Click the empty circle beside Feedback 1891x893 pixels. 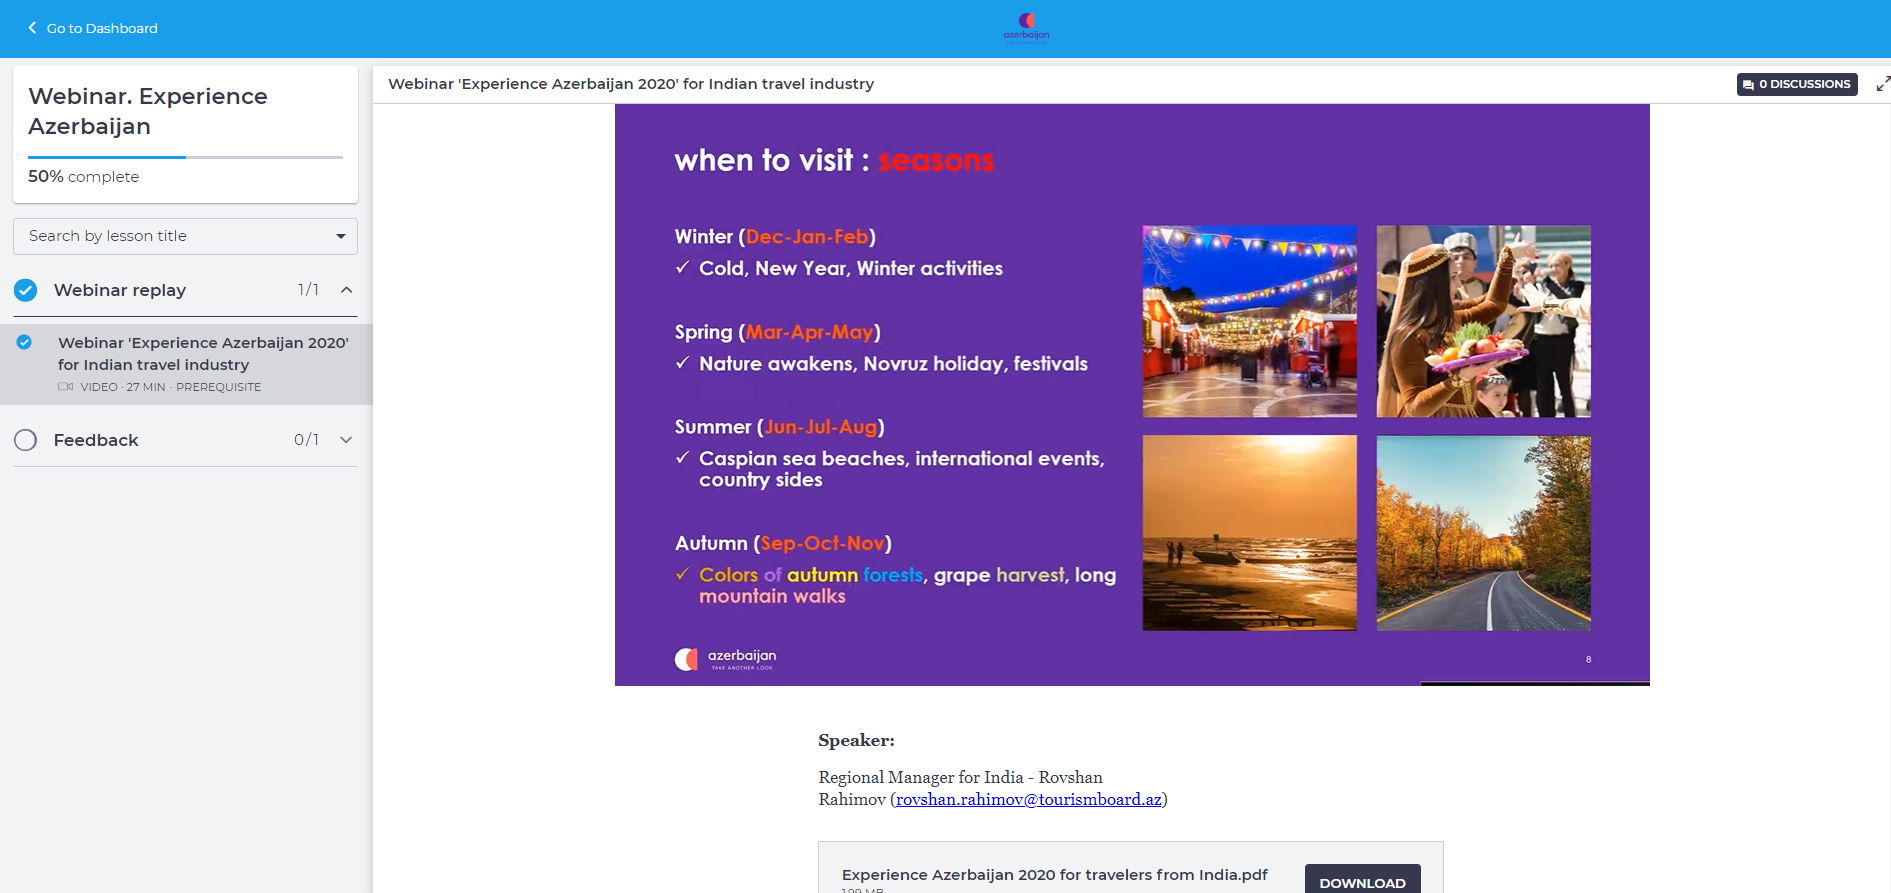pyautogui.click(x=26, y=440)
